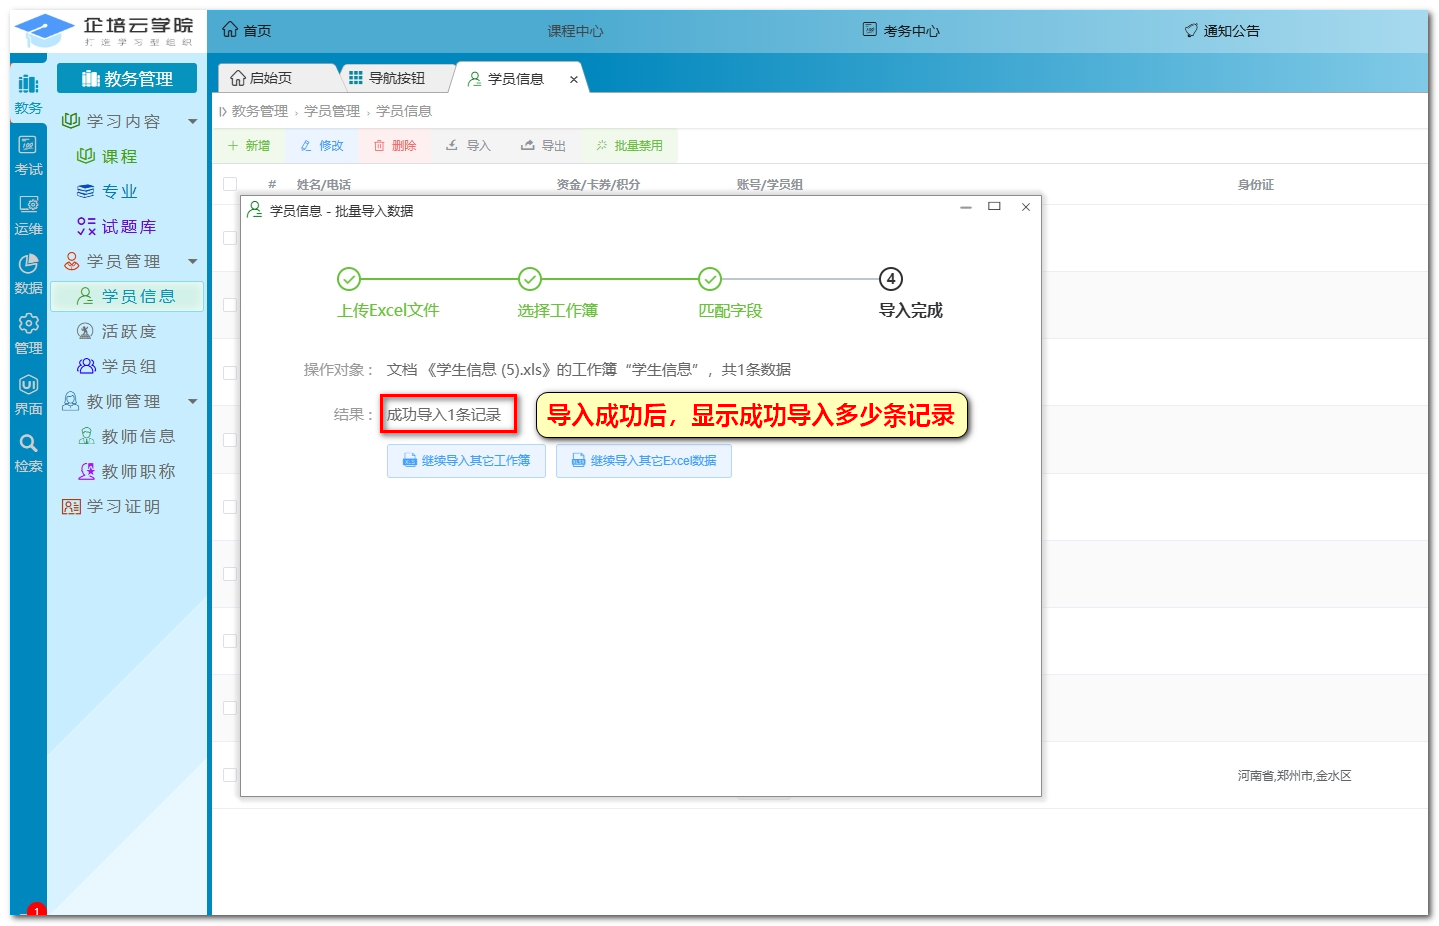Collapse the 教师管理 section arrow
Image resolution: width=1439 pixels, height=926 pixels.
tap(193, 401)
